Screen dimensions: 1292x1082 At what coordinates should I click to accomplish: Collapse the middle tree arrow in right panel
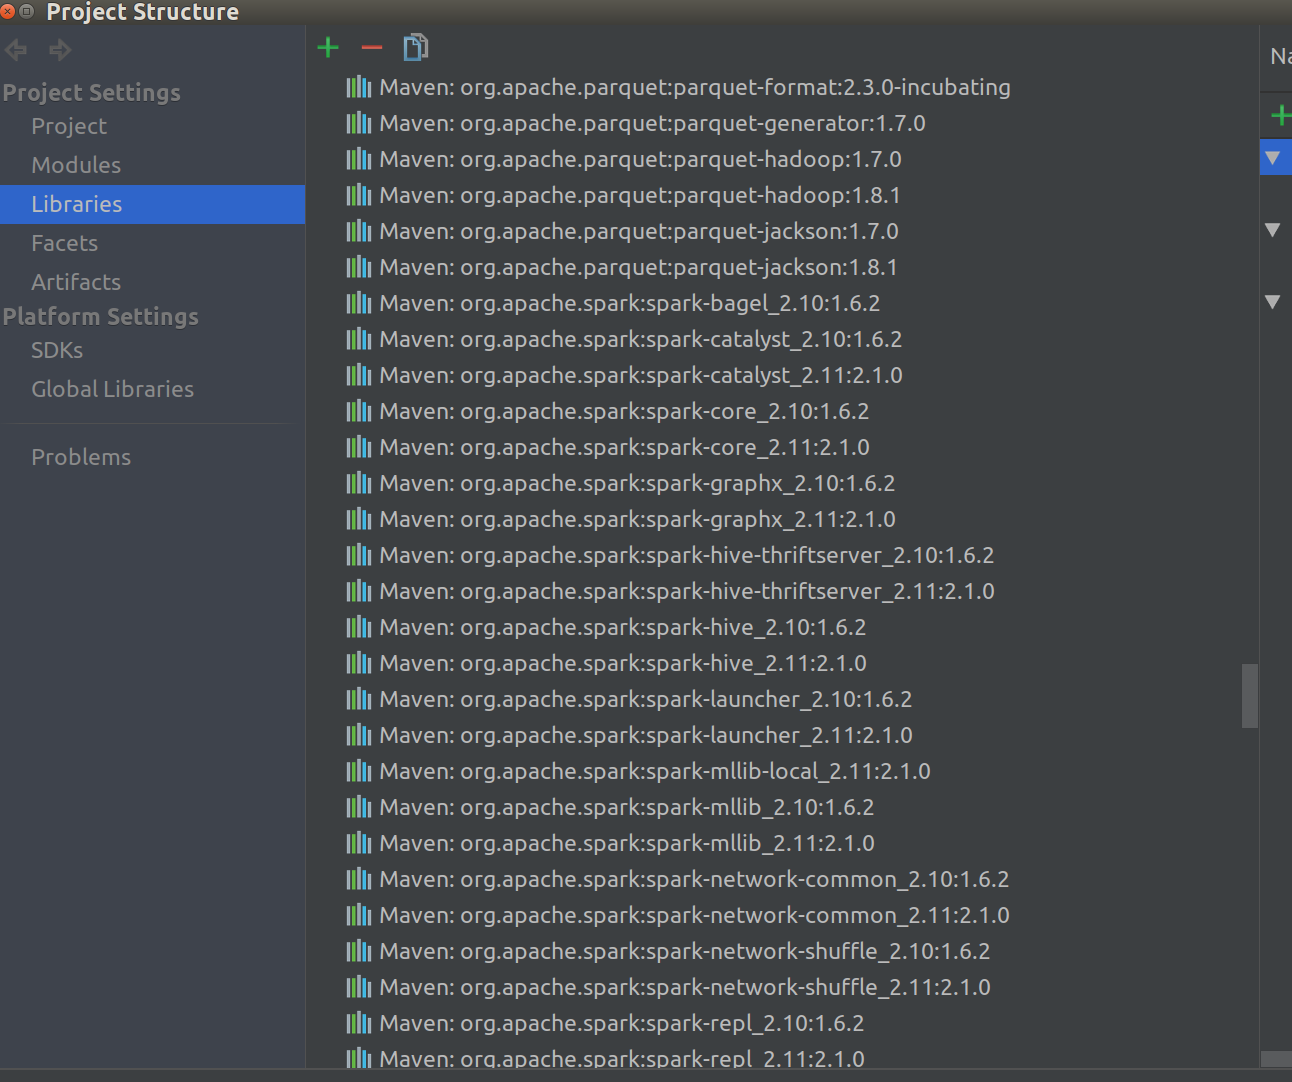coord(1273,229)
